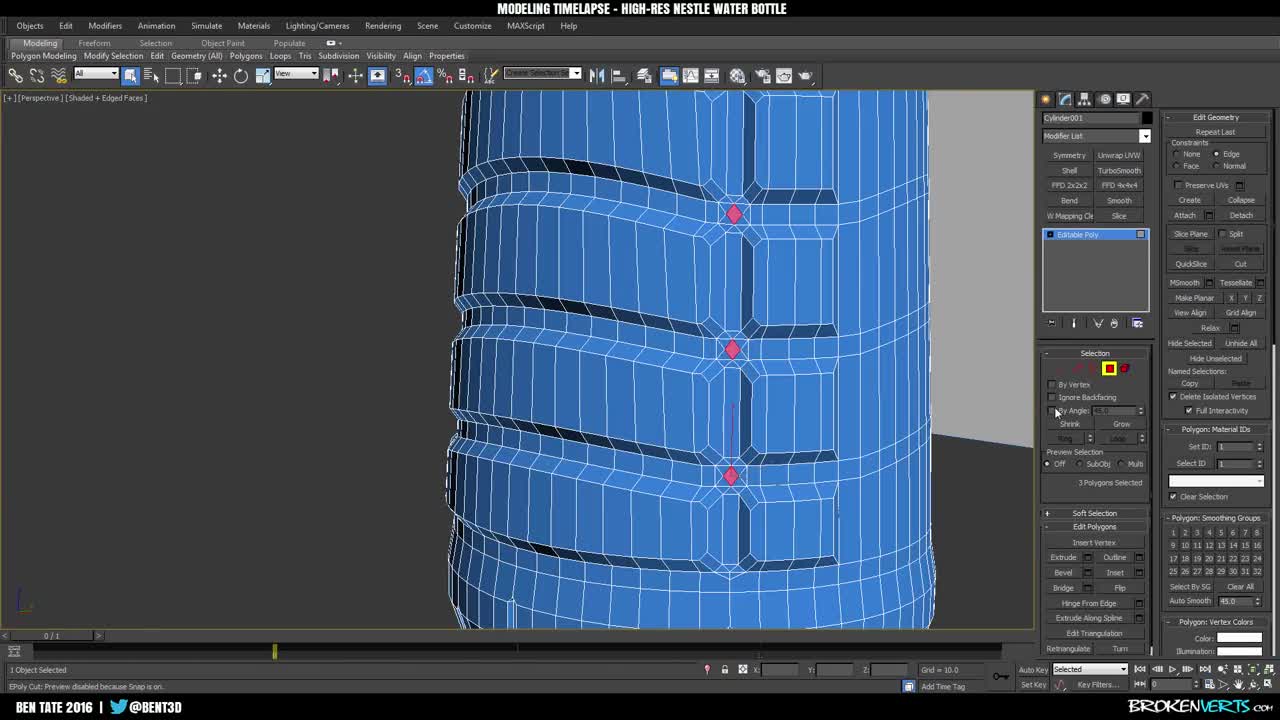Viewport: 1280px width, 720px height.
Task: Switch to the Freeform ribbon tab
Action: 94,43
